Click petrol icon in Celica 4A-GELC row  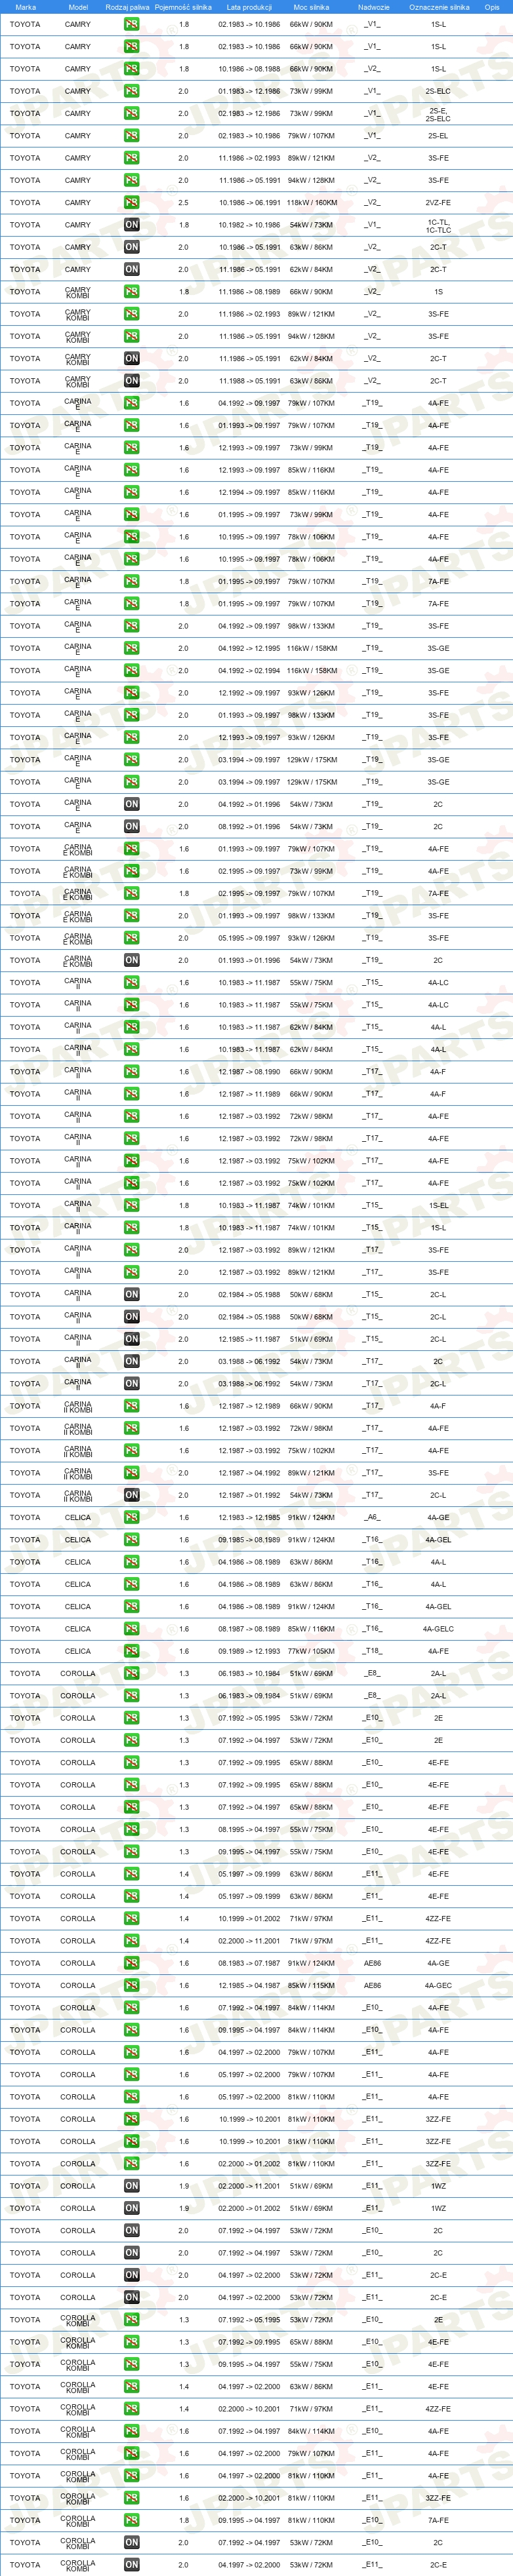click(x=132, y=1629)
